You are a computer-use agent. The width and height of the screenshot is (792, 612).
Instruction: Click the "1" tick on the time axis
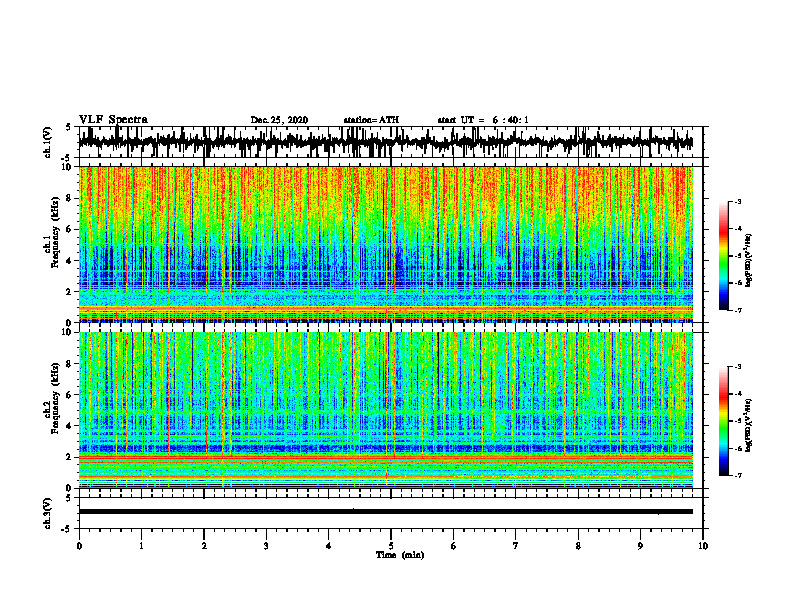click(141, 546)
